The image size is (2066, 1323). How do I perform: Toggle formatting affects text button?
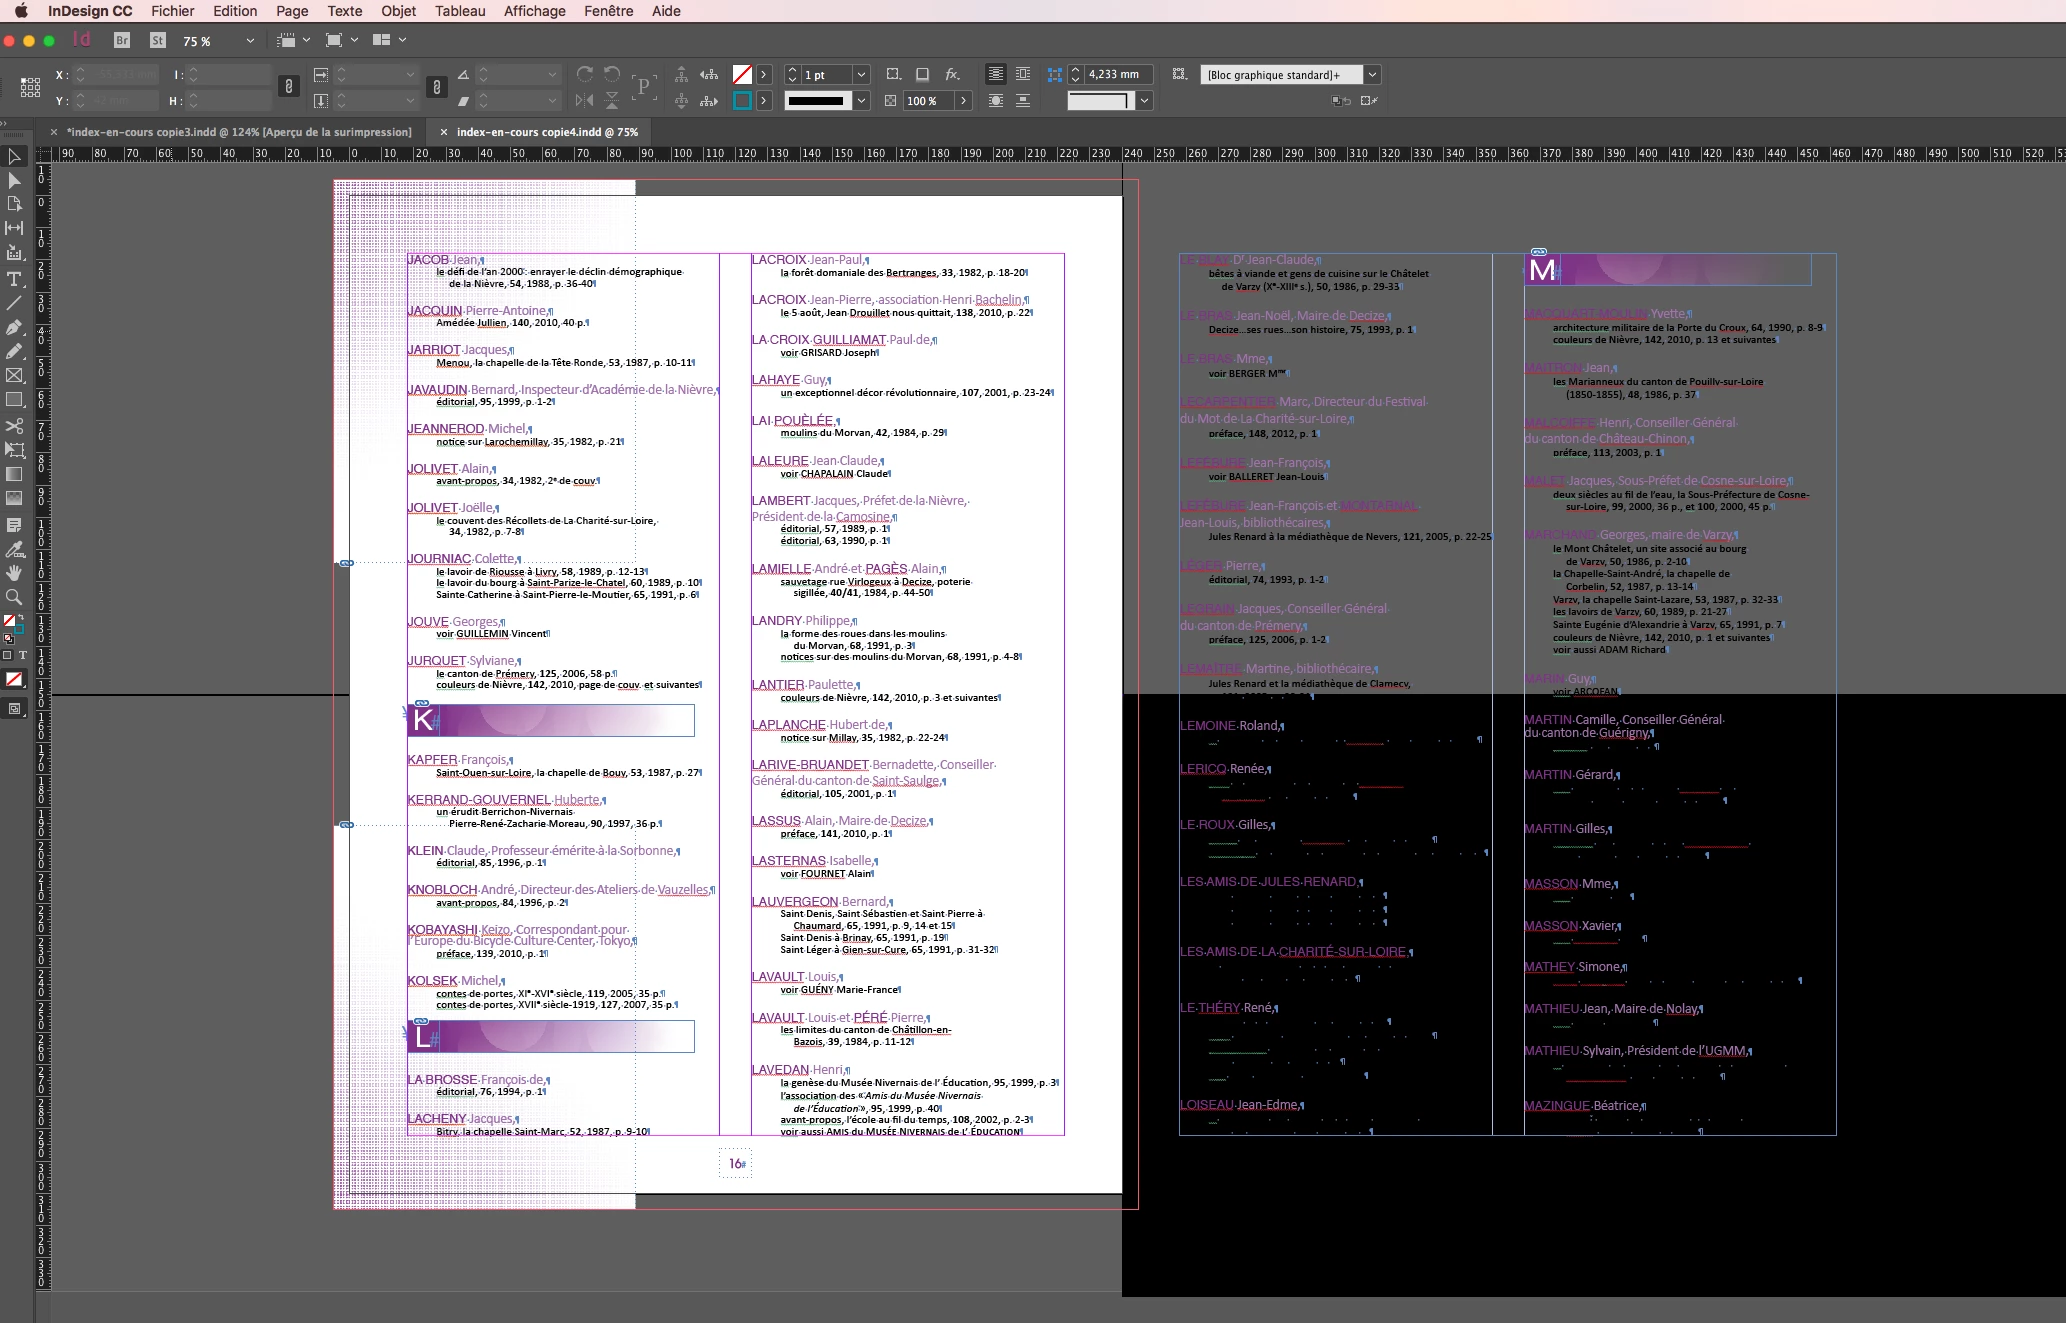click(x=22, y=655)
